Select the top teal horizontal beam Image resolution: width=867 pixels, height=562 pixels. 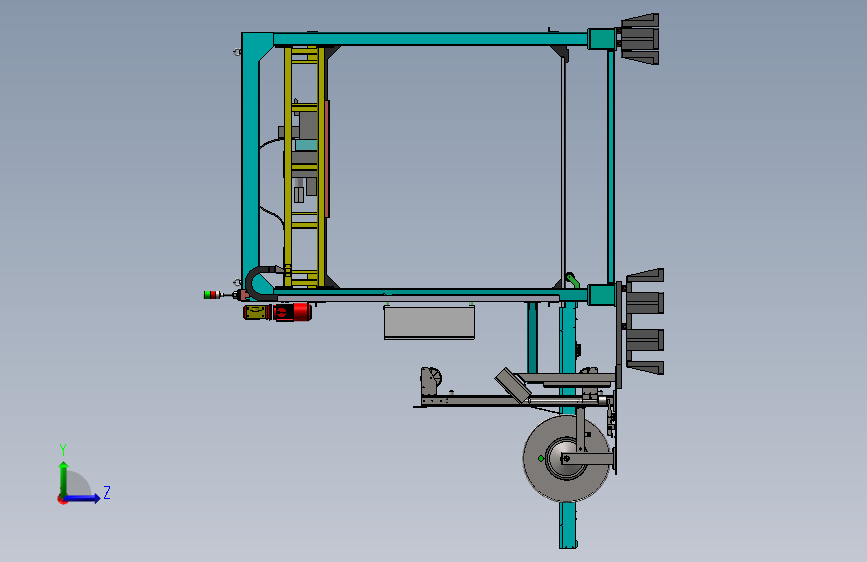click(430, 39)
